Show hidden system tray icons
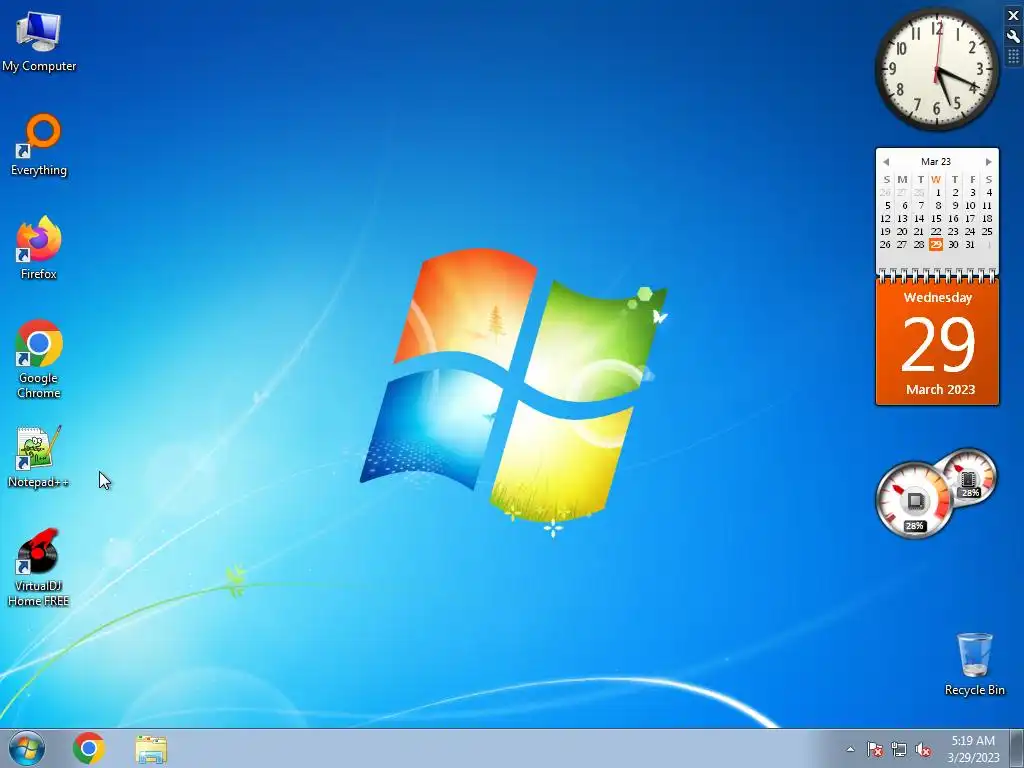 [x=850, y=749]
